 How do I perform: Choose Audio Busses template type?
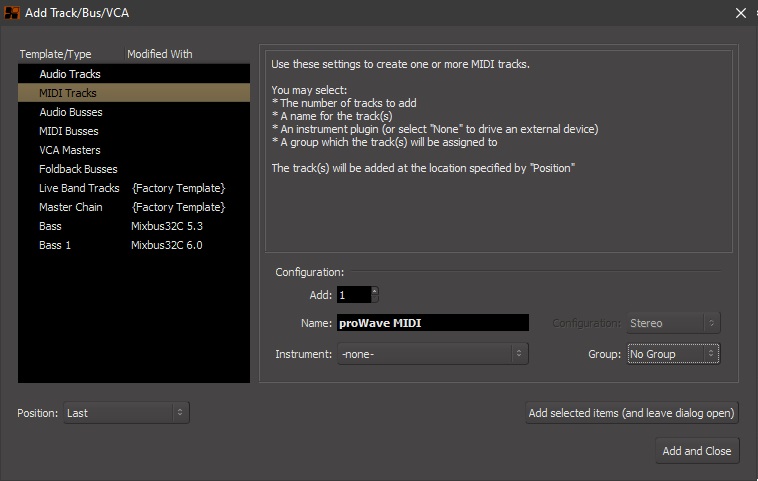pos(134,112)
